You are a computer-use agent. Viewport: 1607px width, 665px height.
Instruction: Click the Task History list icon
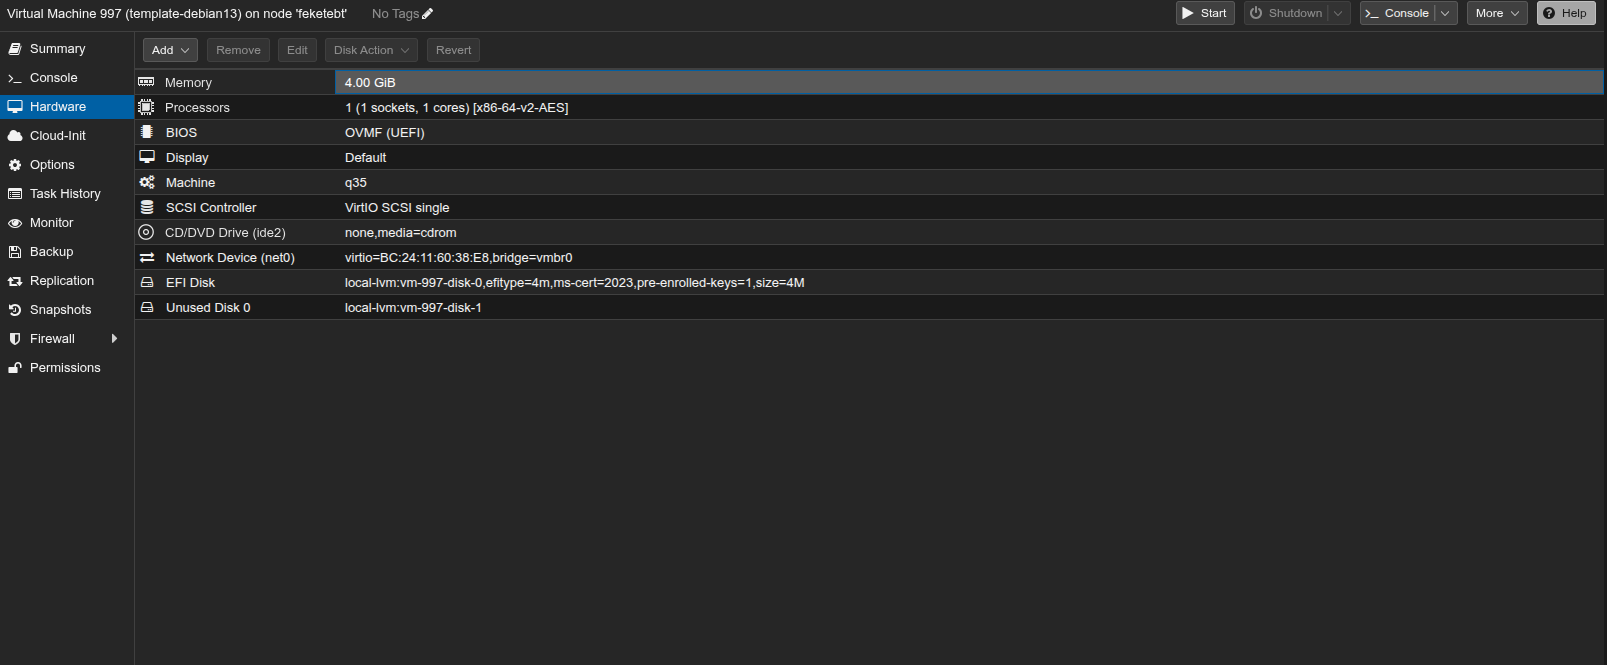pos(15,194)
